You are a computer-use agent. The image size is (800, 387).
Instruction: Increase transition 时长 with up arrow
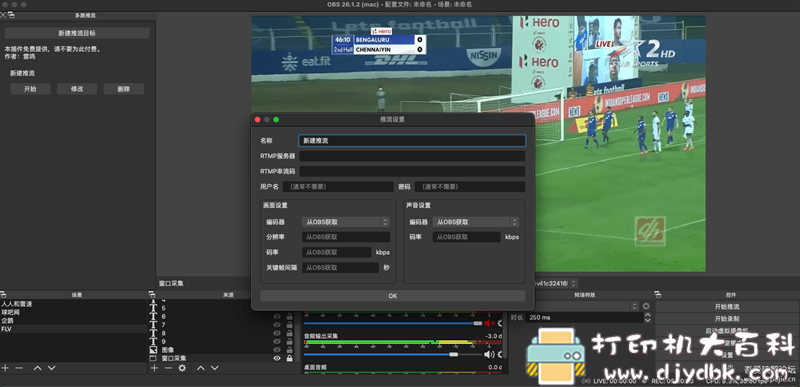[647, 315]
